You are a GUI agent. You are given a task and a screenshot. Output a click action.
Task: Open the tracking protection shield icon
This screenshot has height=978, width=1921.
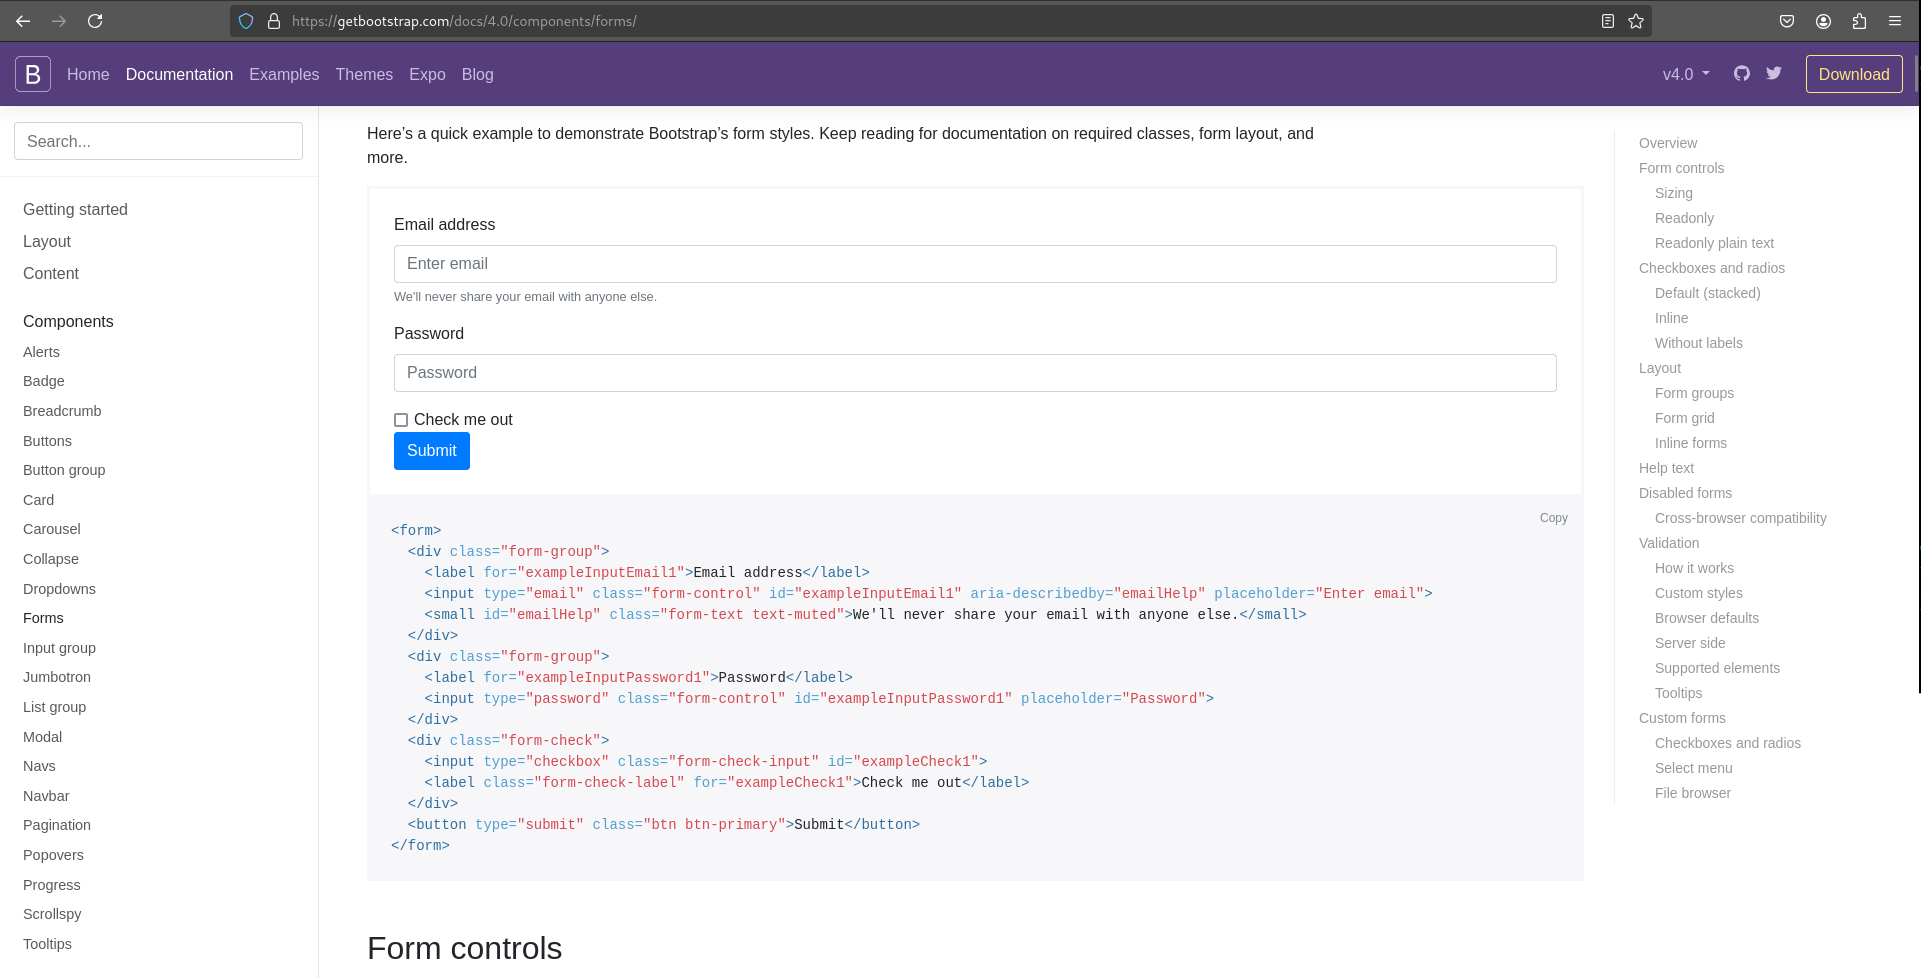pos(246,21)
